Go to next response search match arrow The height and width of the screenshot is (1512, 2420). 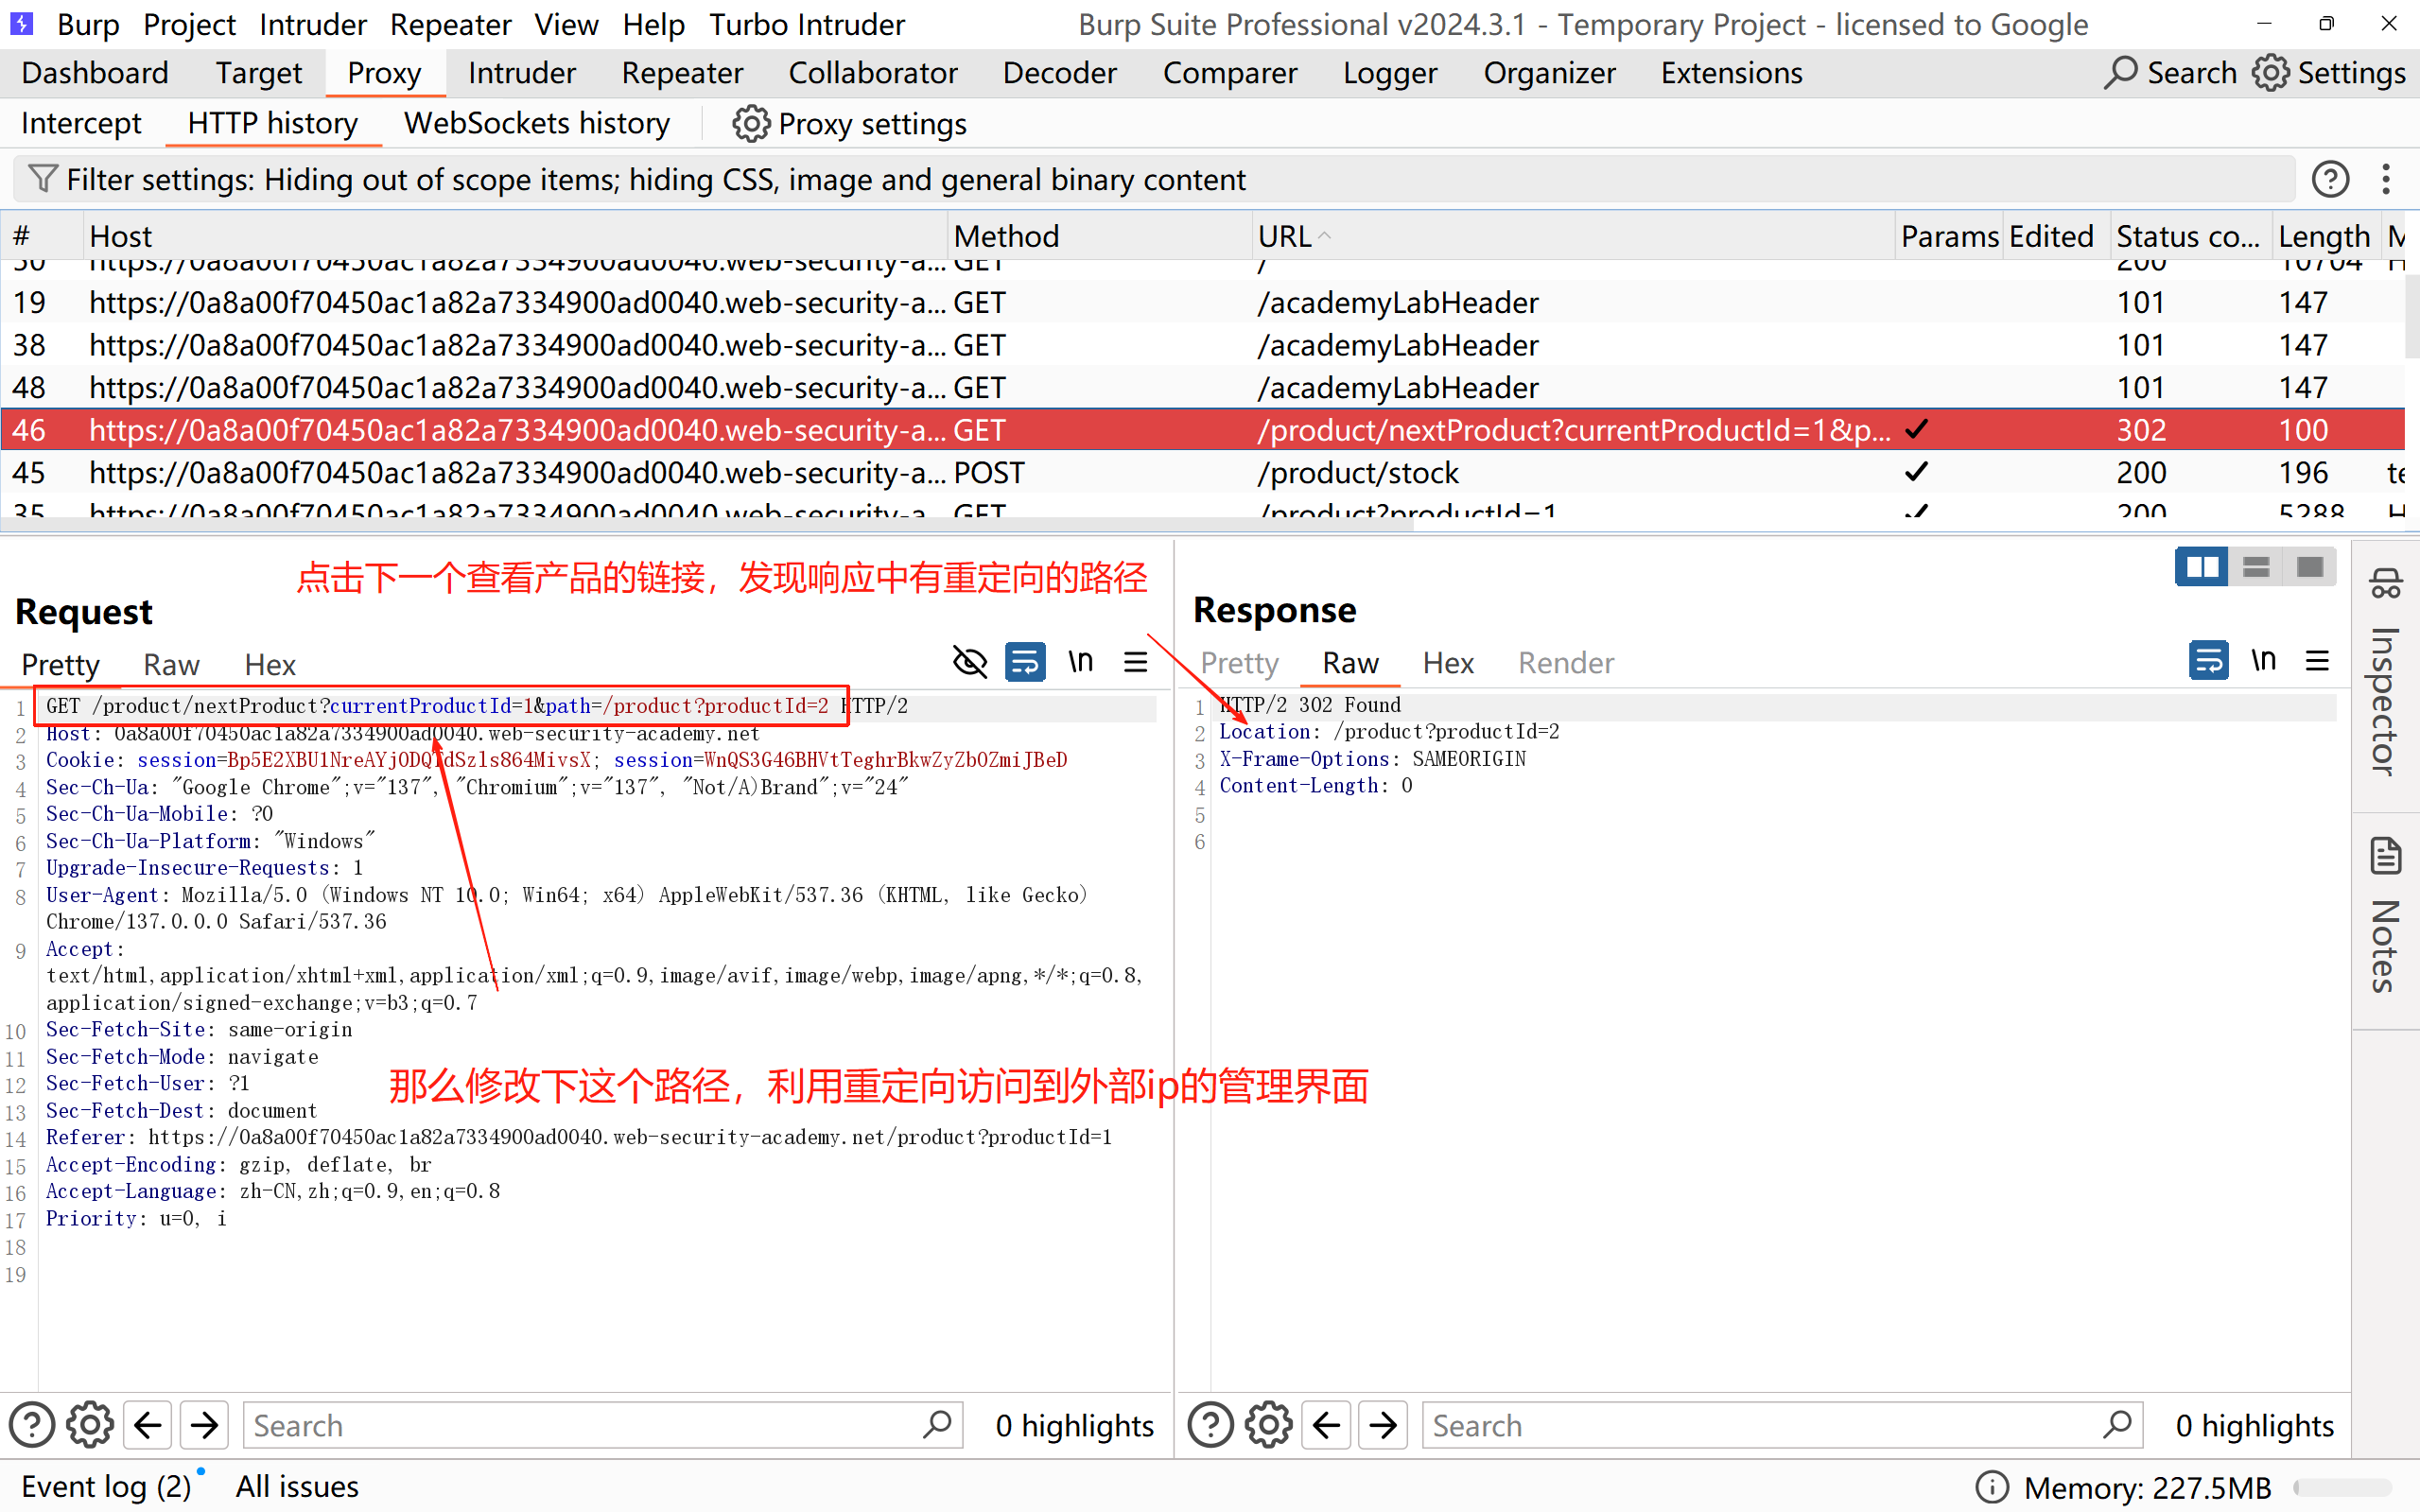[1383, 1425]
